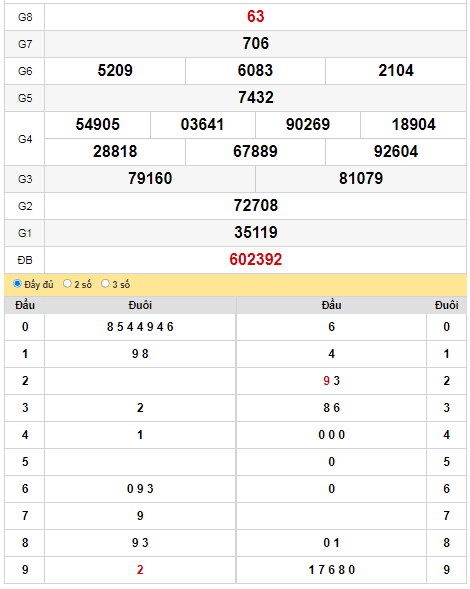Click G6 number 5209
Viewport: 470px width, 589px height.
coord(115,71)
